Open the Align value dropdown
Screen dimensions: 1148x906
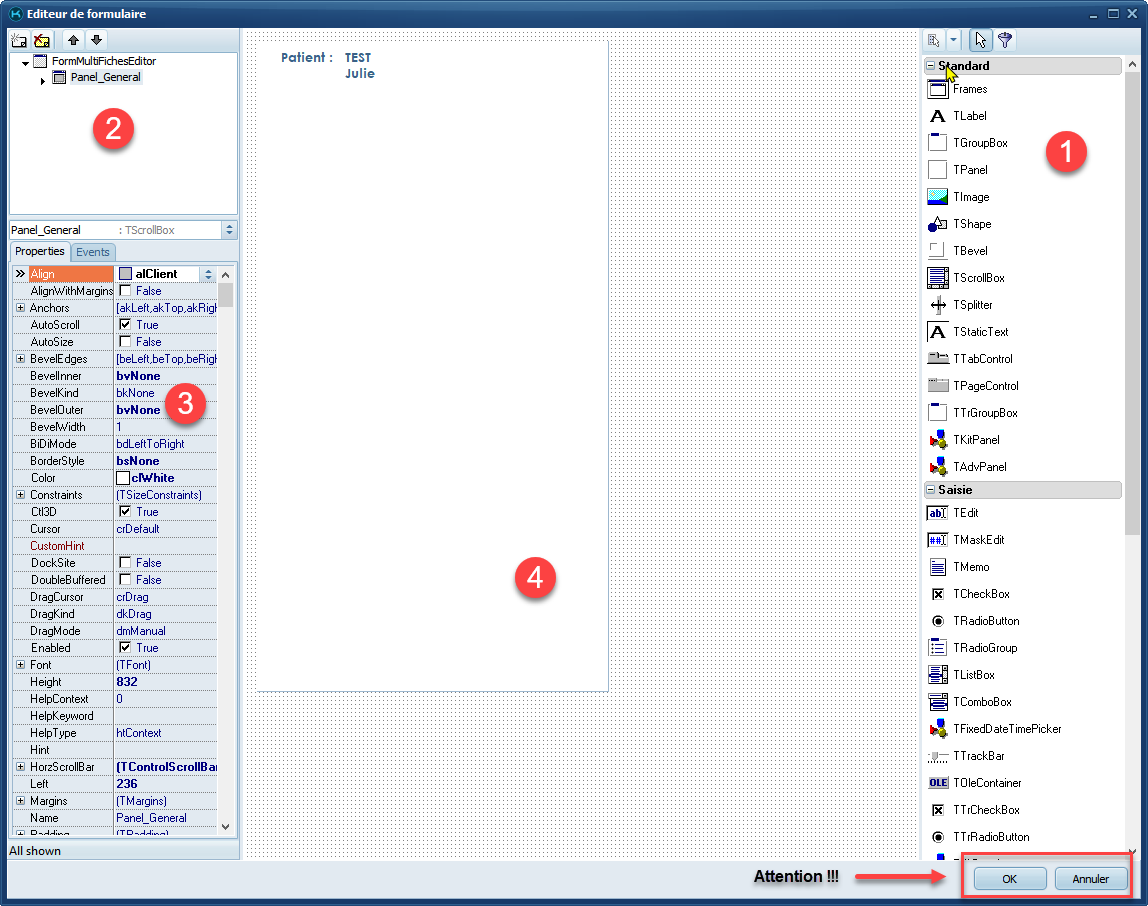coord(208,274)
